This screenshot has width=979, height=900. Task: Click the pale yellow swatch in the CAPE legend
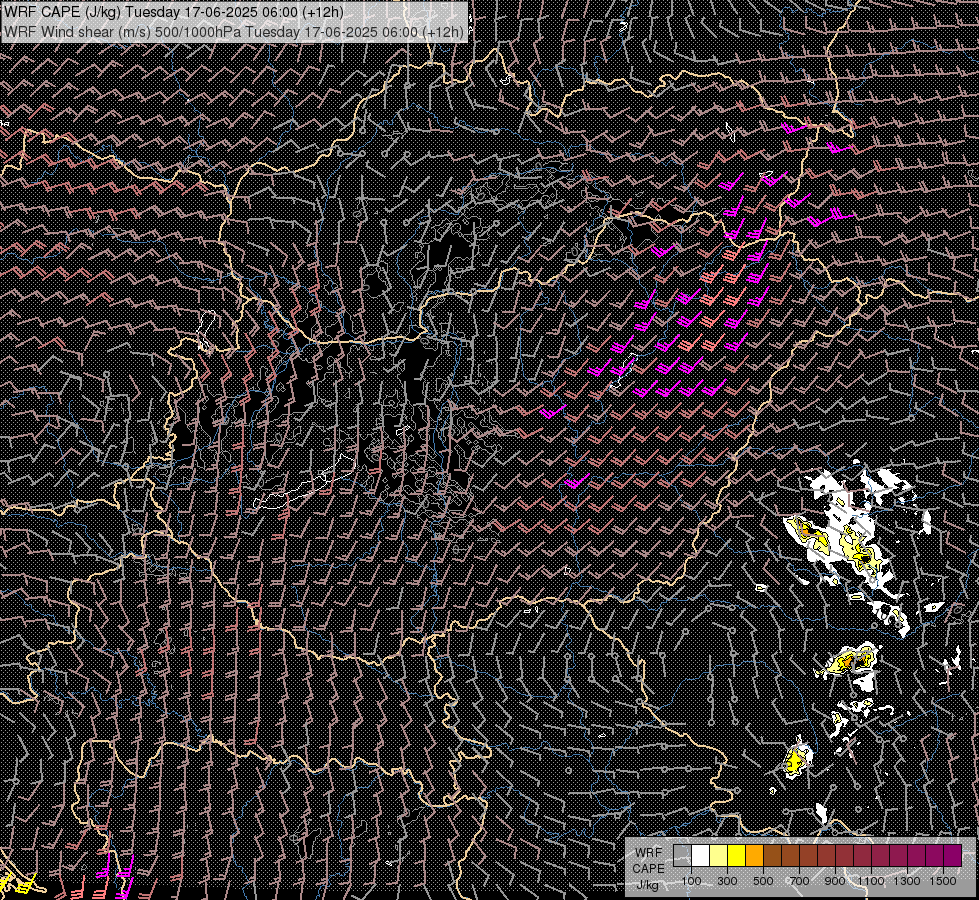719,855
